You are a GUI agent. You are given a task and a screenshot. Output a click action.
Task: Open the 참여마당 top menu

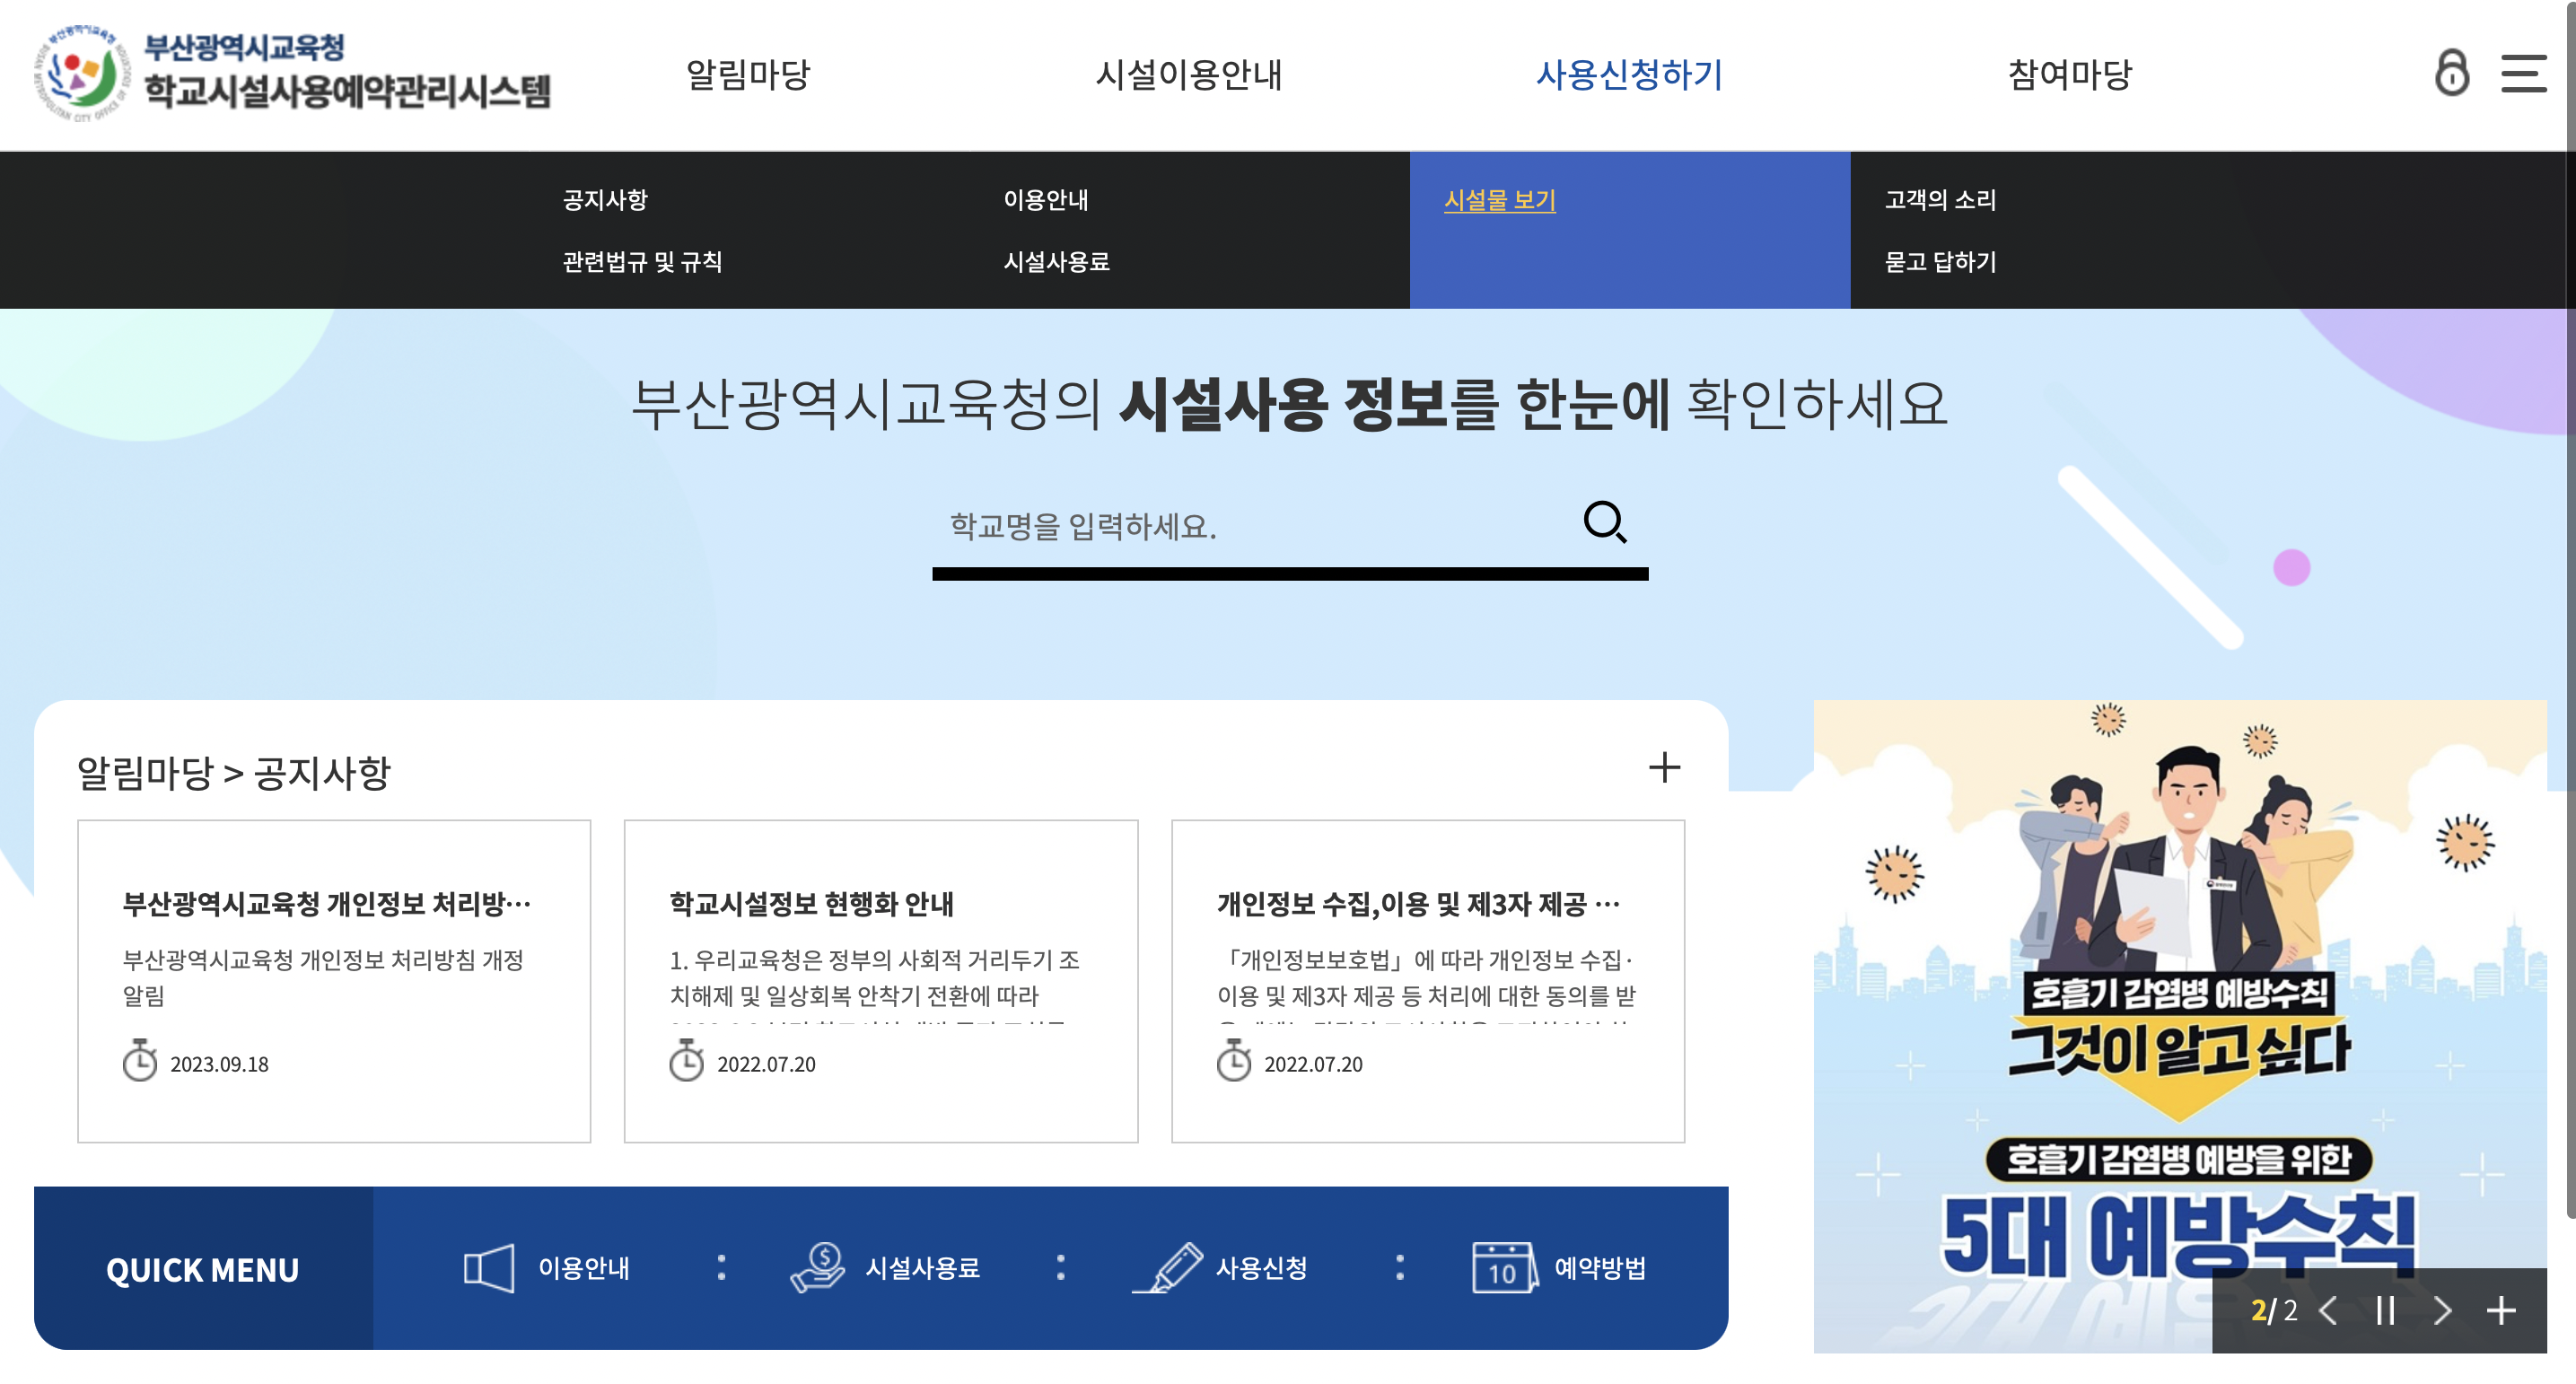(2069, 74)
